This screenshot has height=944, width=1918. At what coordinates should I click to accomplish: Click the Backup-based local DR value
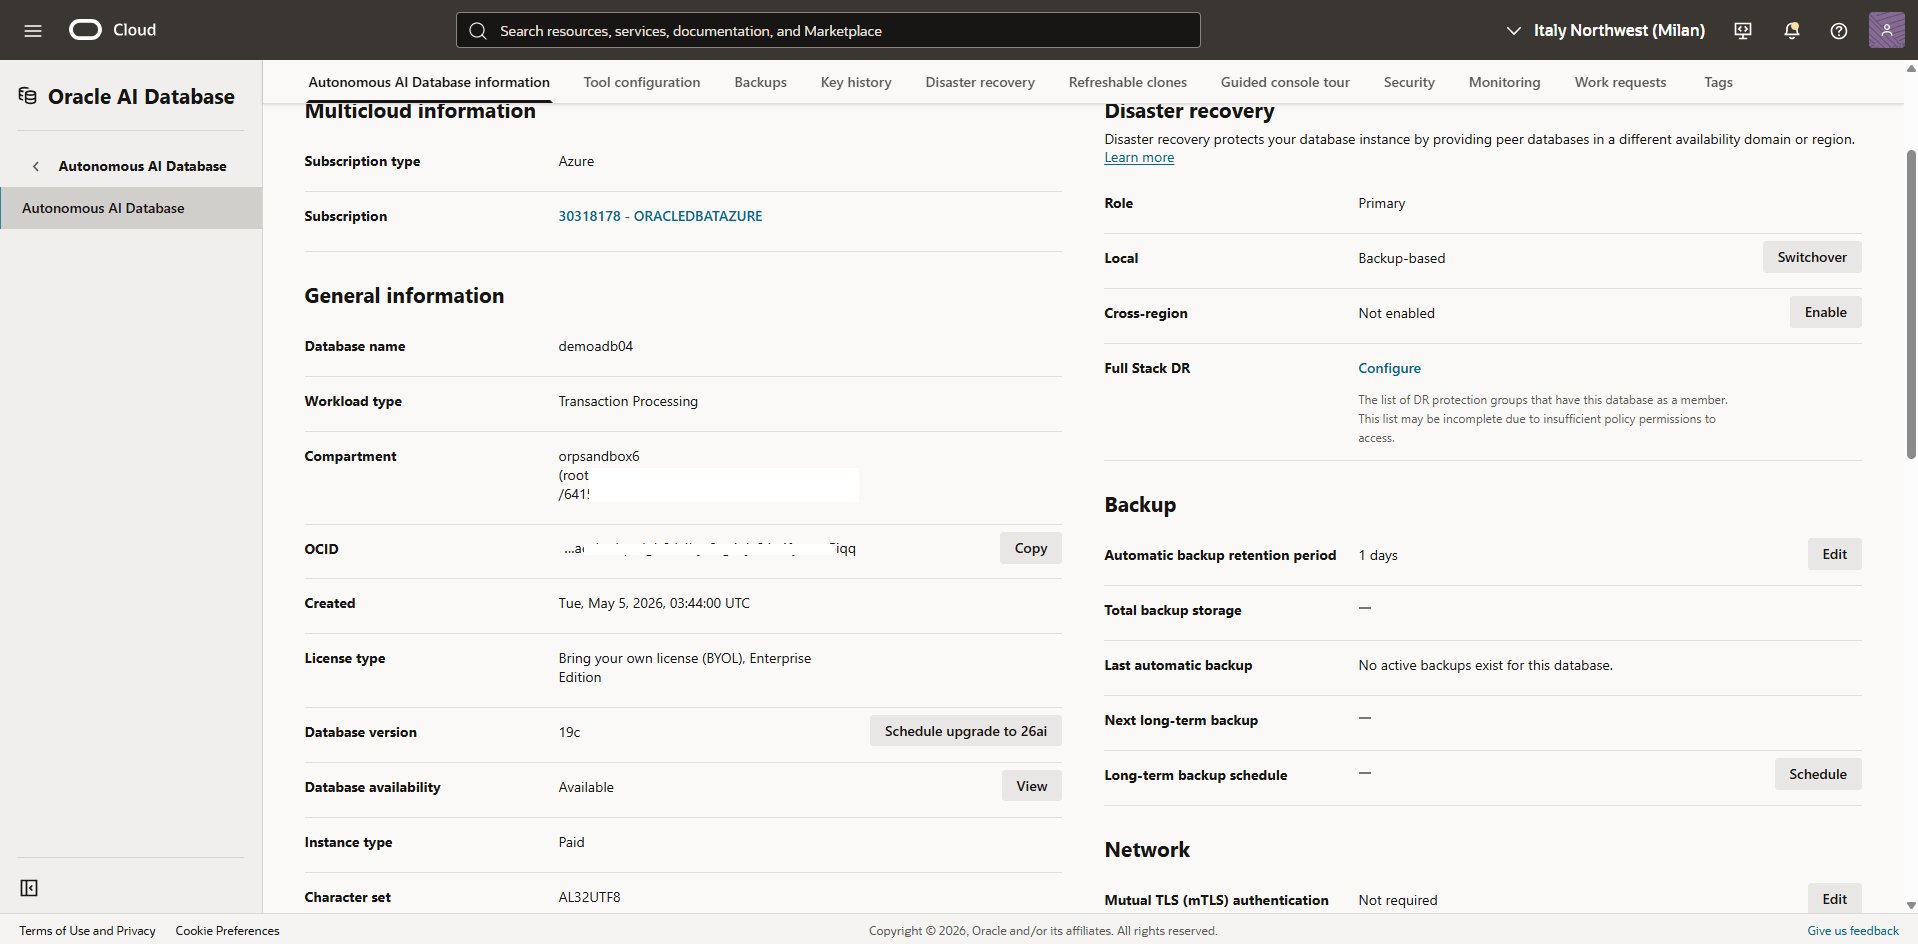click(1401, 258)
